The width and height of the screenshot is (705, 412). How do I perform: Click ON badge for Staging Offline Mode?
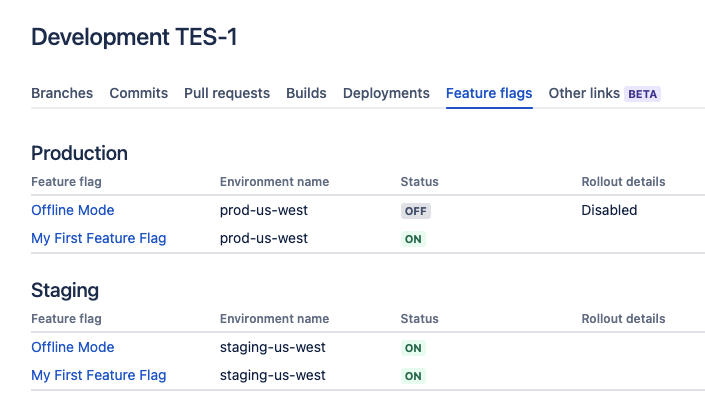[413, 348]
